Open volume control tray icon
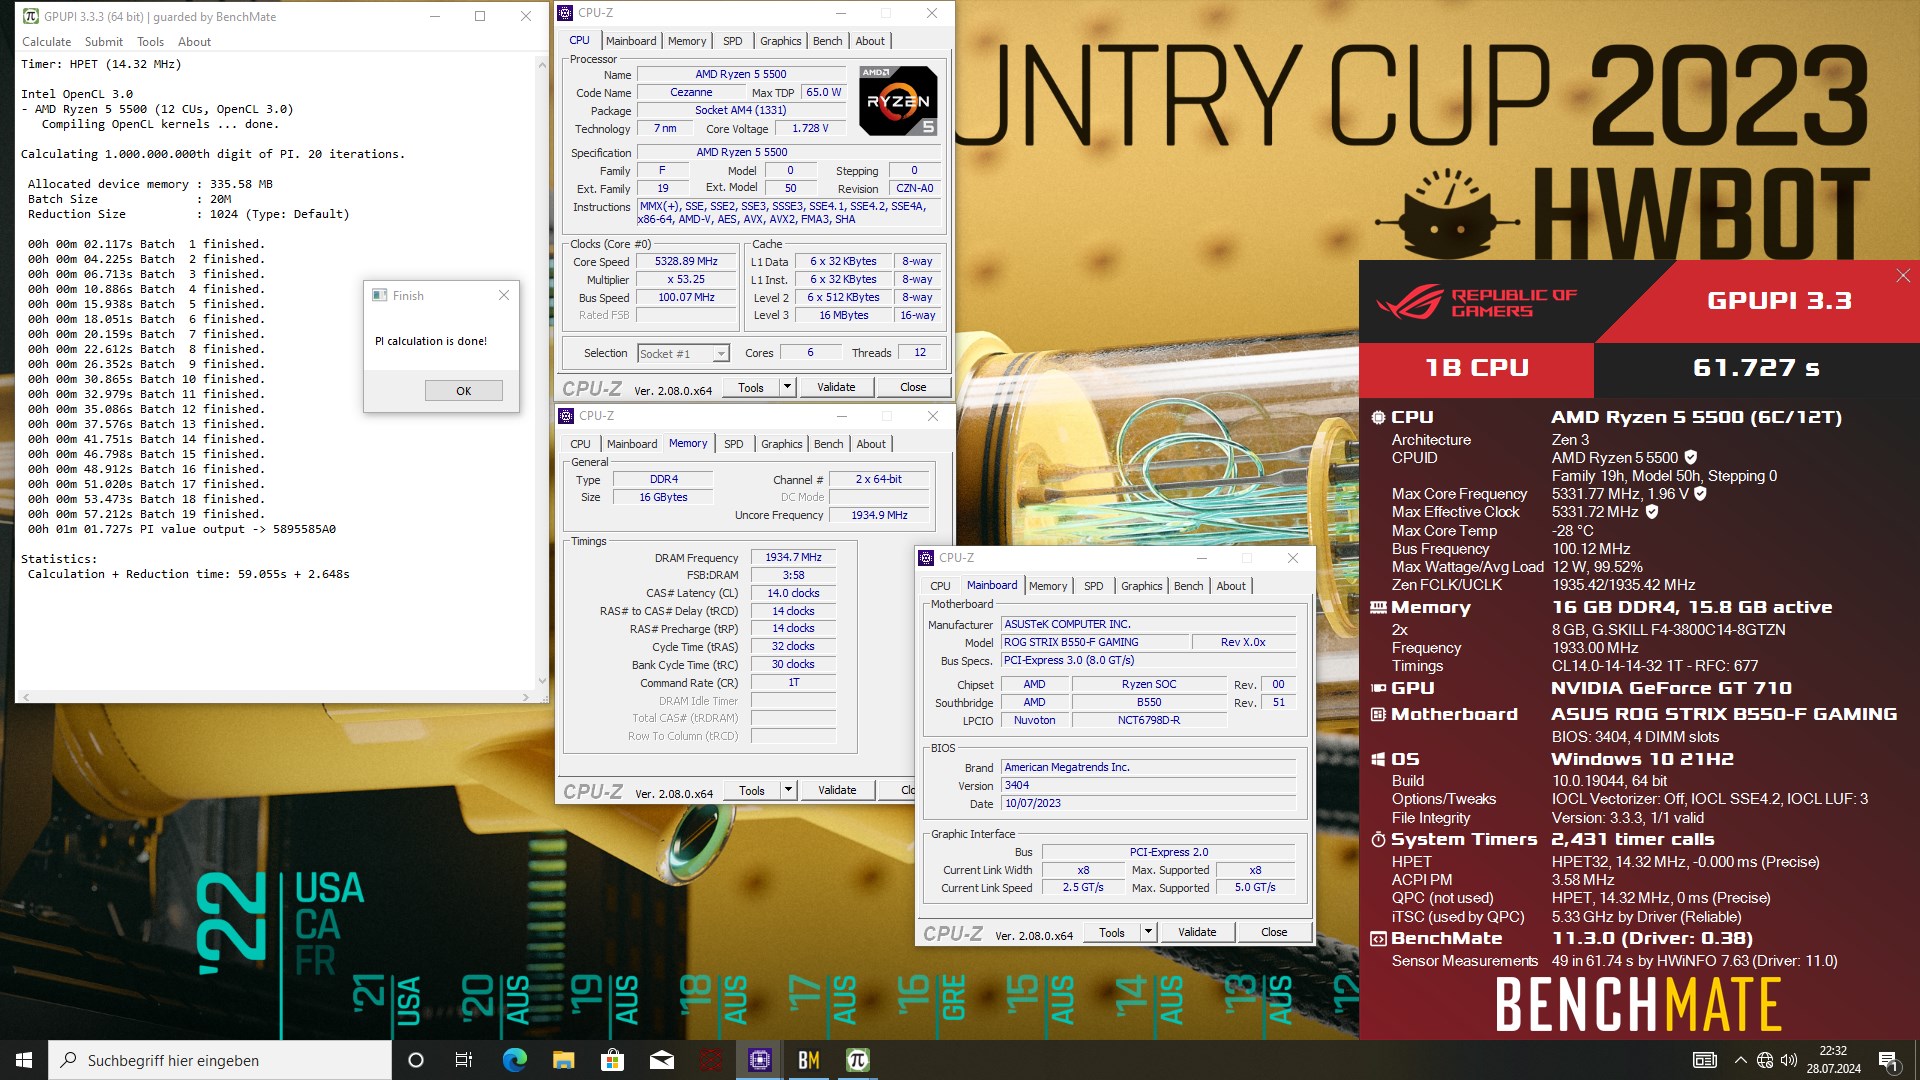Image resolution: width=1920 pixels, height=1080 pixels. click(x=1789, y=1060)
